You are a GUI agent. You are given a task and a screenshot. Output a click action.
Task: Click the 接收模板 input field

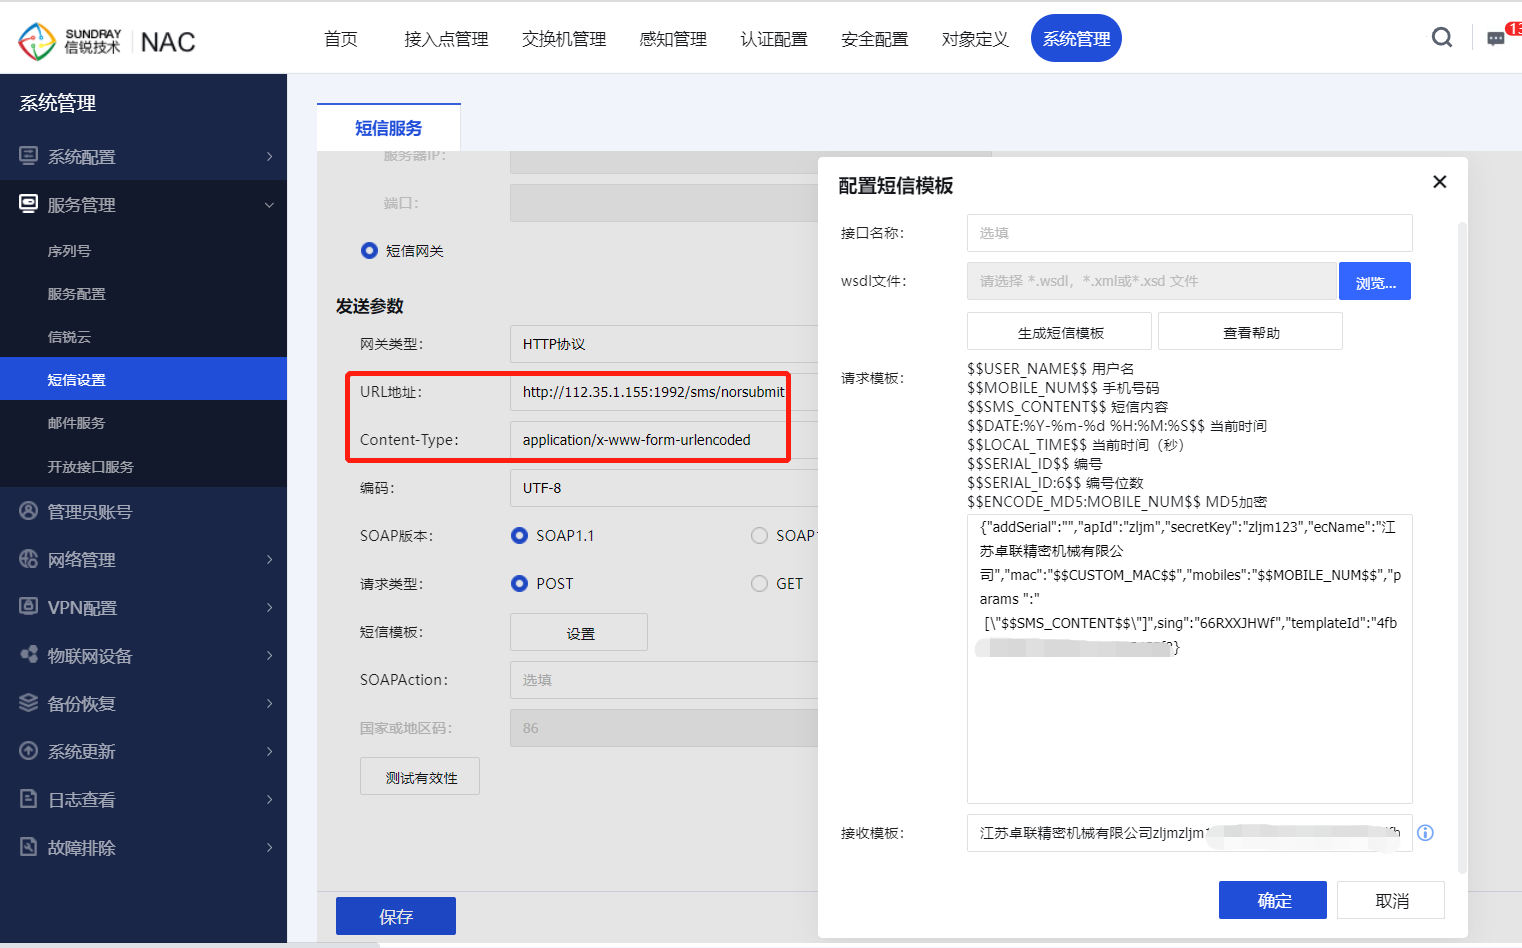point(1190,833)
